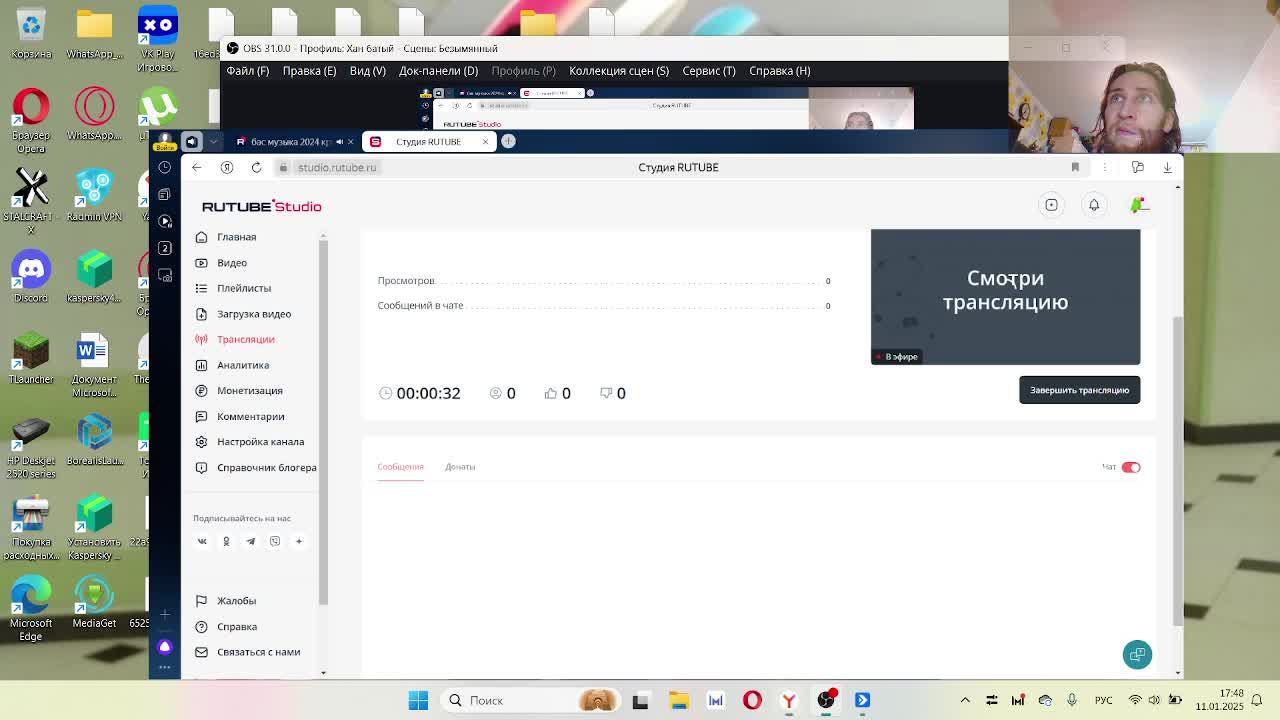This screenshot has height=720, width=1280.
Task: Open the Odnoklassniki social link icon
Action: point(226,541)
